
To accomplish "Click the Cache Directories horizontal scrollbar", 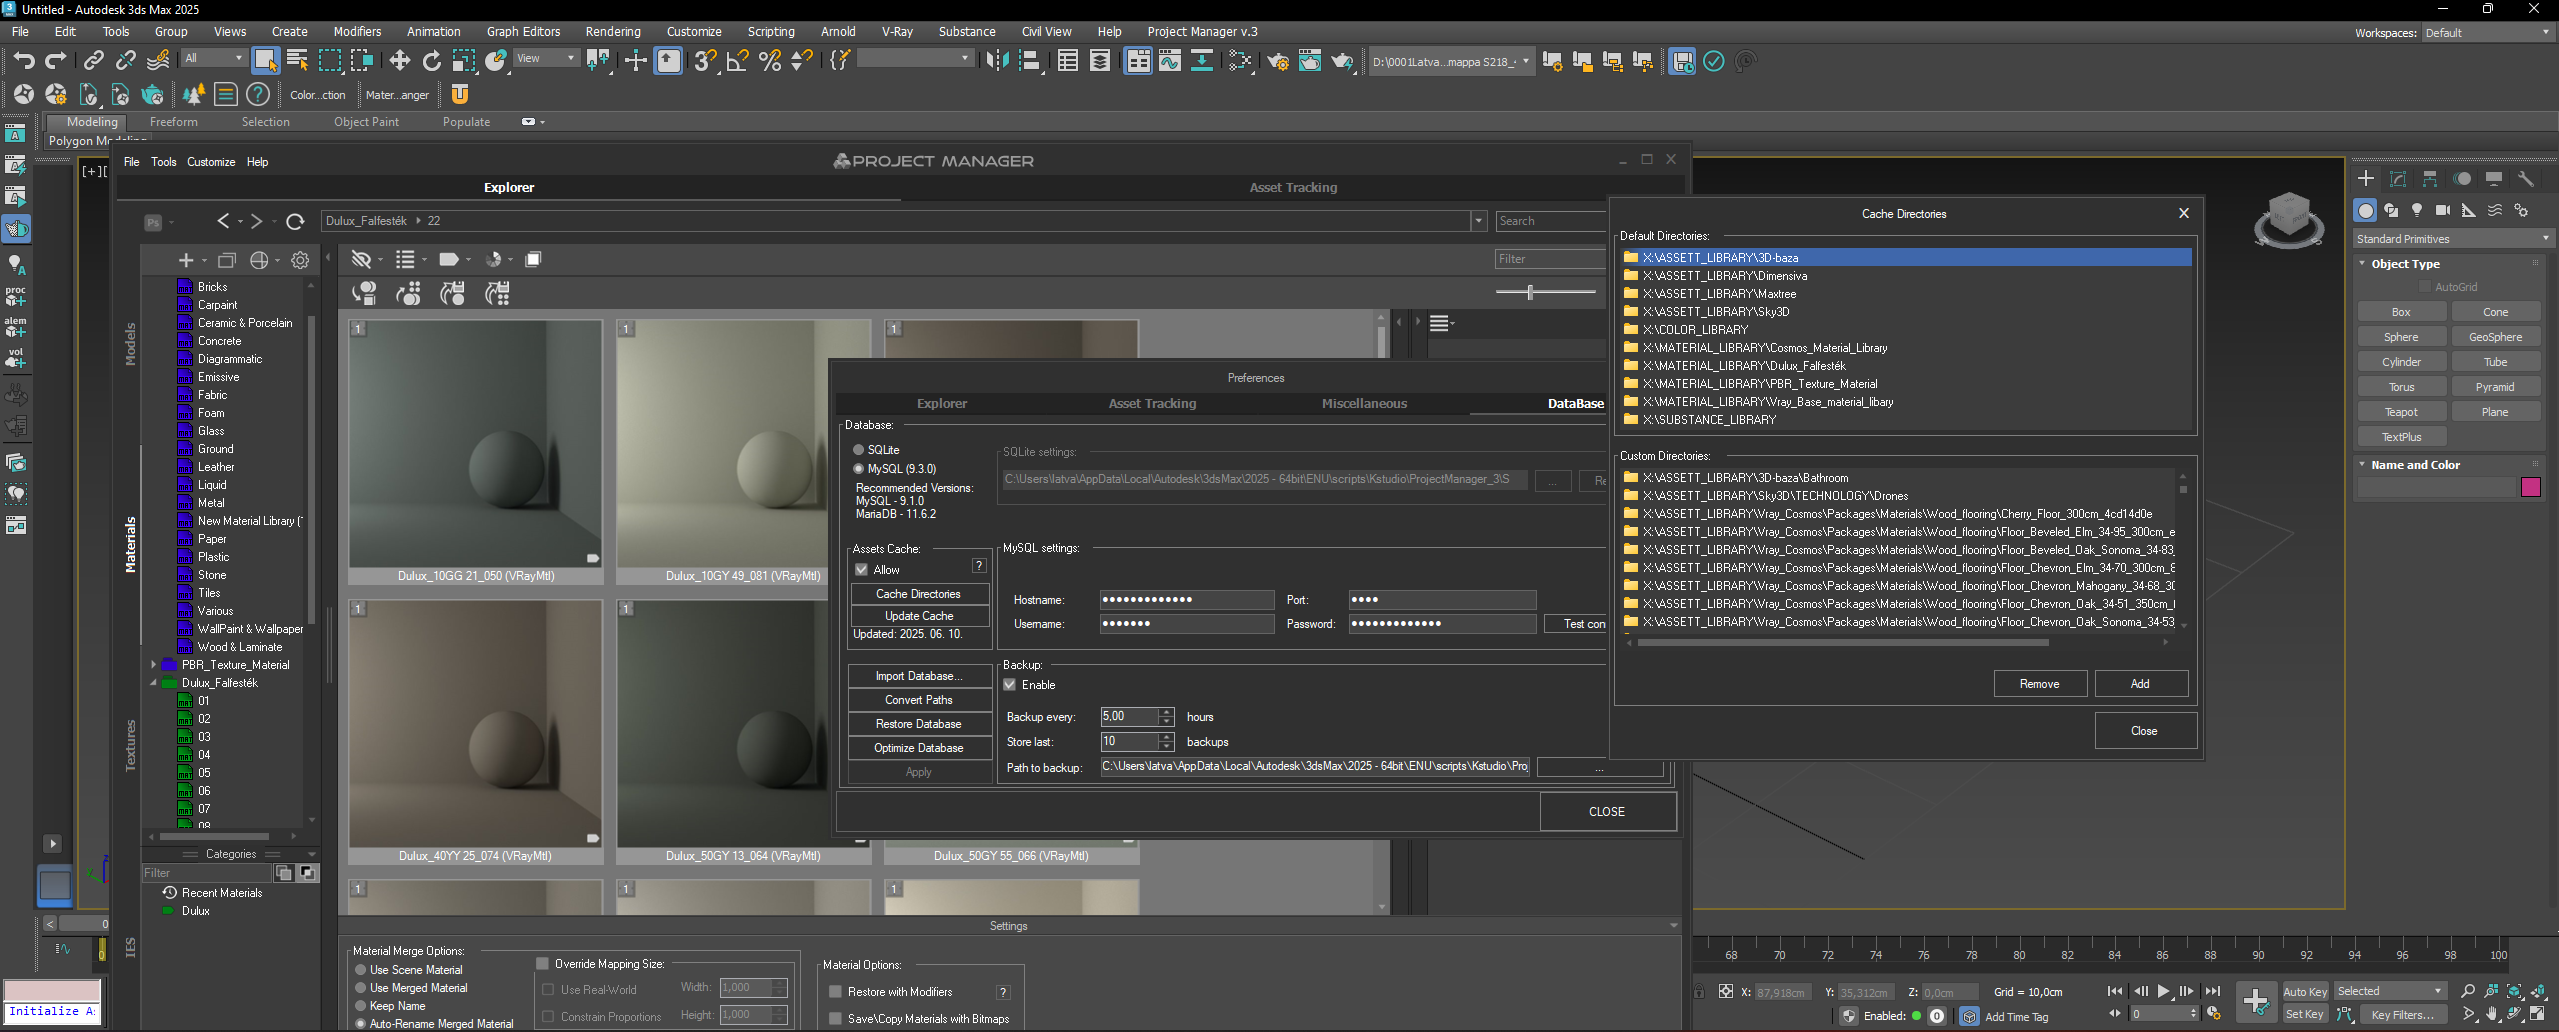I will 1842,643.
